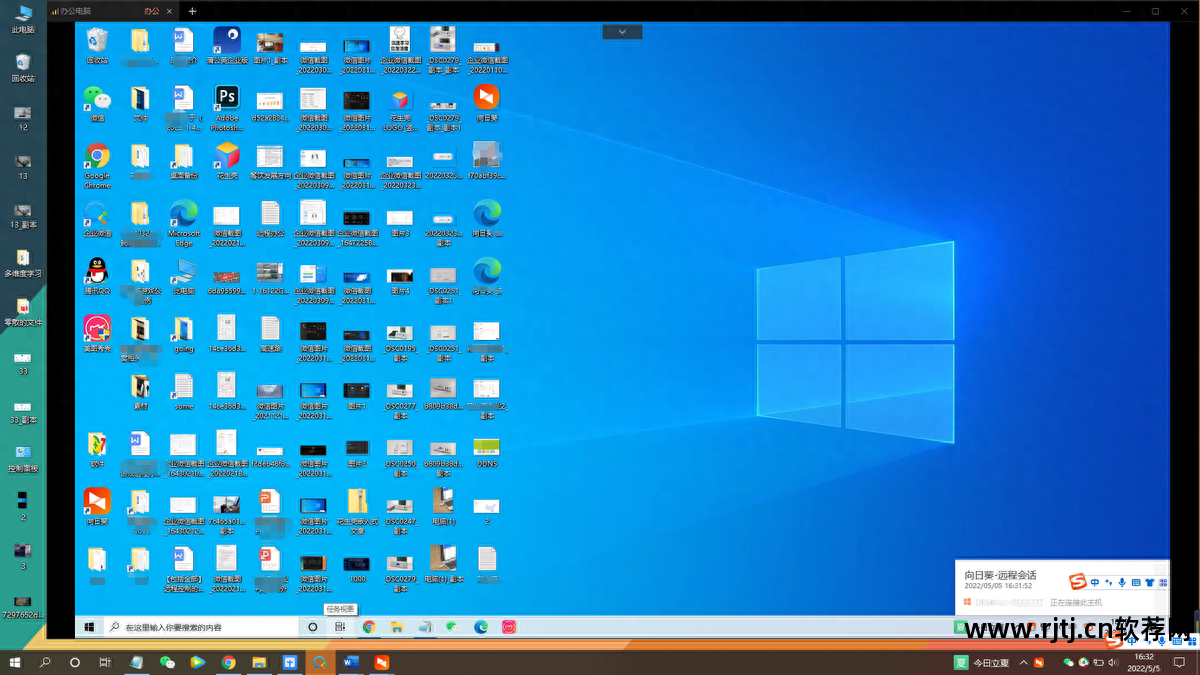Select Adobe Photoshop shortcut on remote desktop

pyautogui.click(x=227, y=108)
